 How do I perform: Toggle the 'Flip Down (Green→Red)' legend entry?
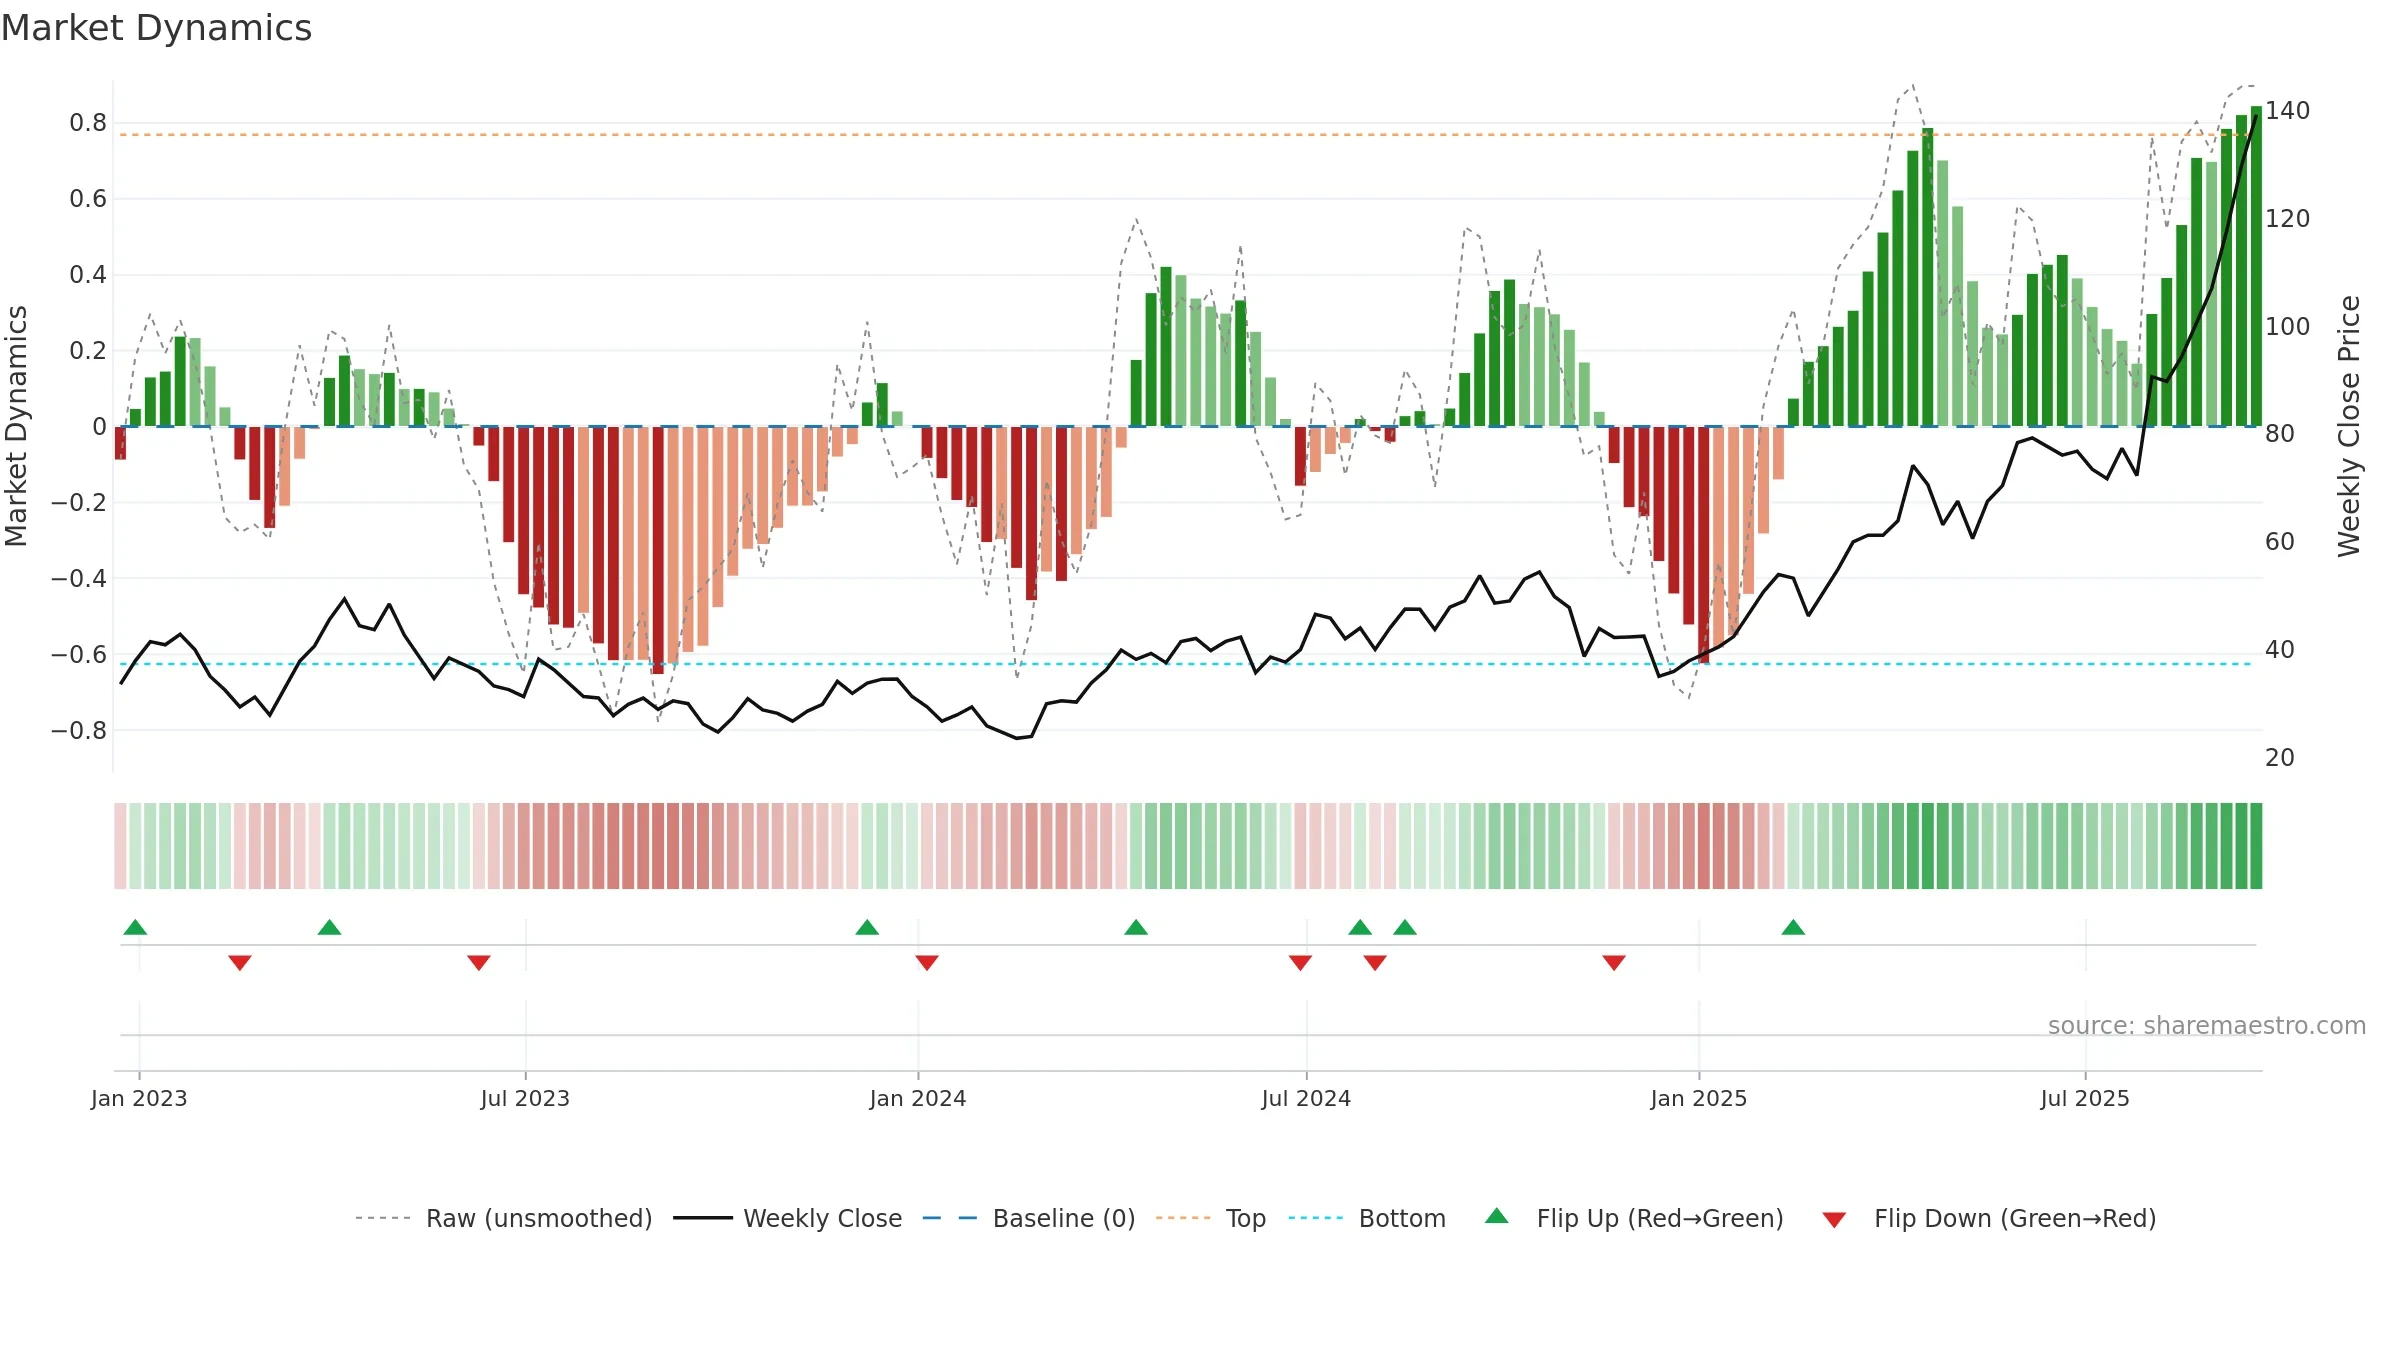tap(1989, 1218)
